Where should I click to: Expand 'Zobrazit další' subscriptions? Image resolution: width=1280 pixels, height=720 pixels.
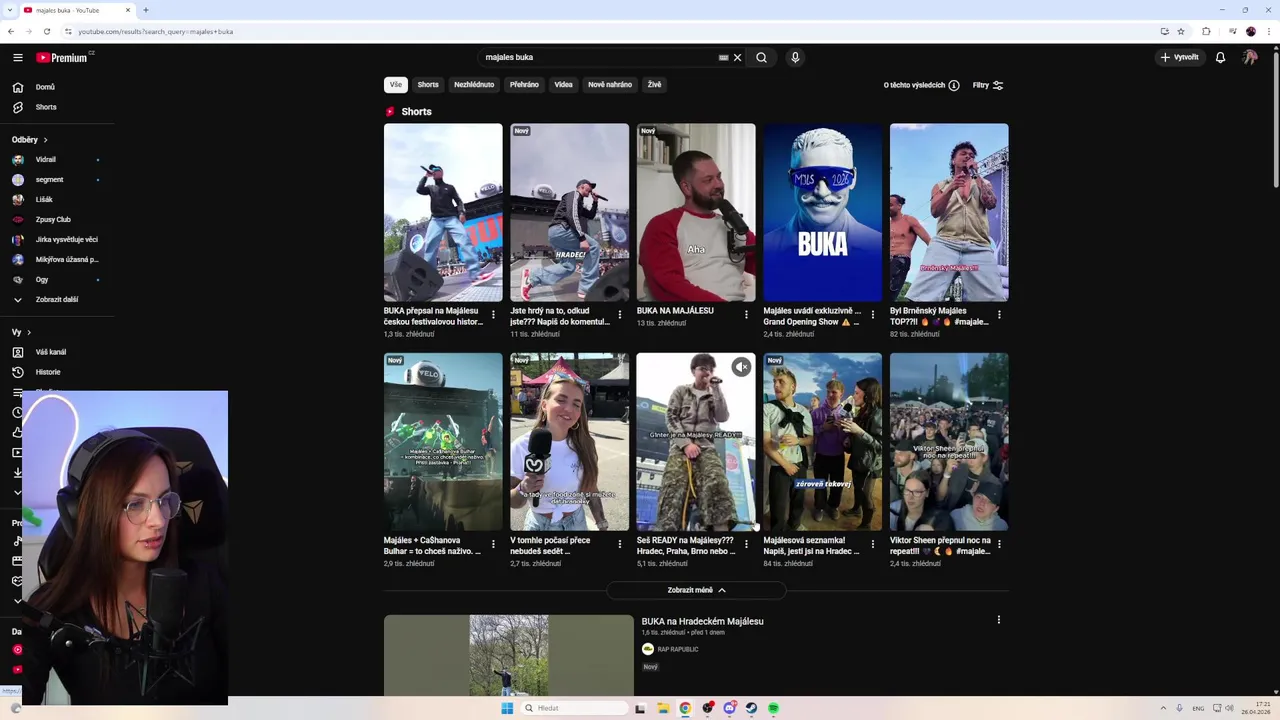tap(57, 300)
